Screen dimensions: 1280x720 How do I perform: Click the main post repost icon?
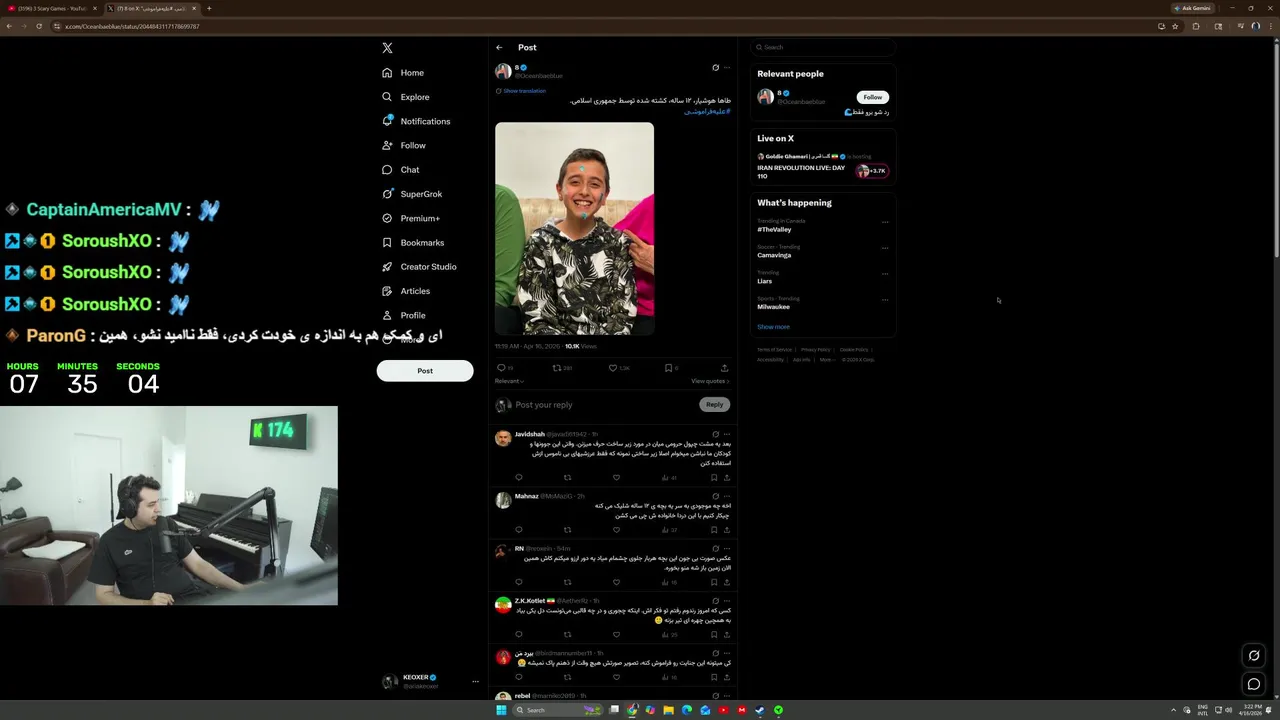tap(557, 368)
